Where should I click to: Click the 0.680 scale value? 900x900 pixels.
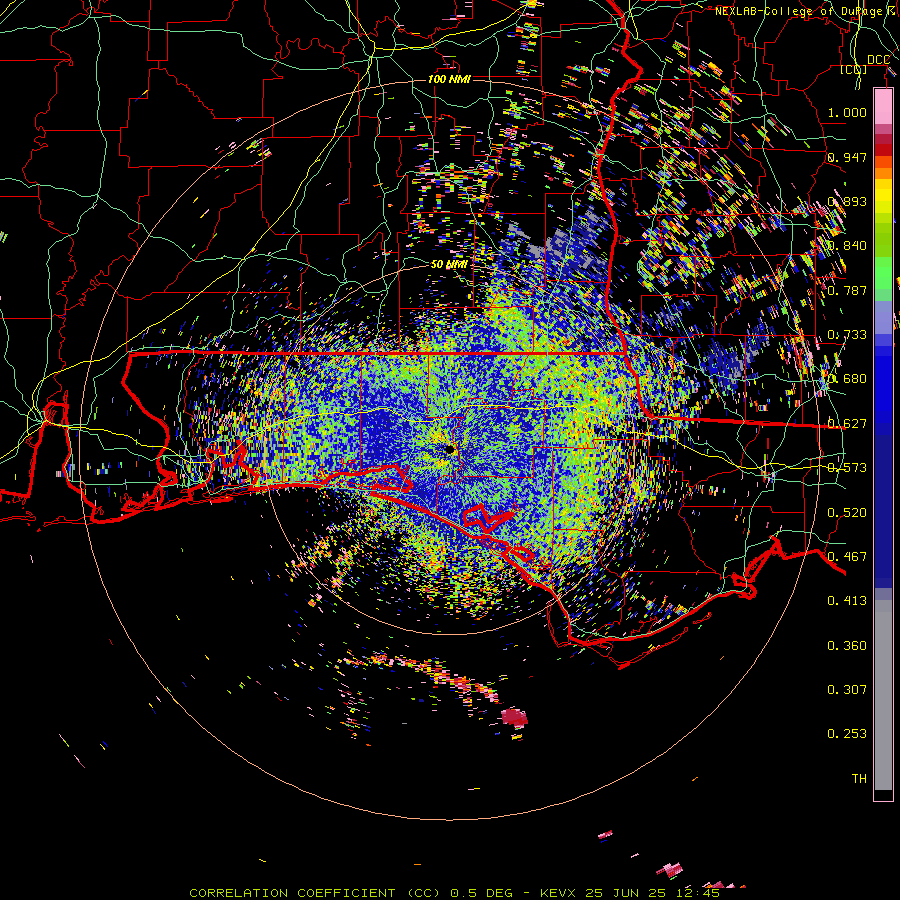(x=847, y=379)
